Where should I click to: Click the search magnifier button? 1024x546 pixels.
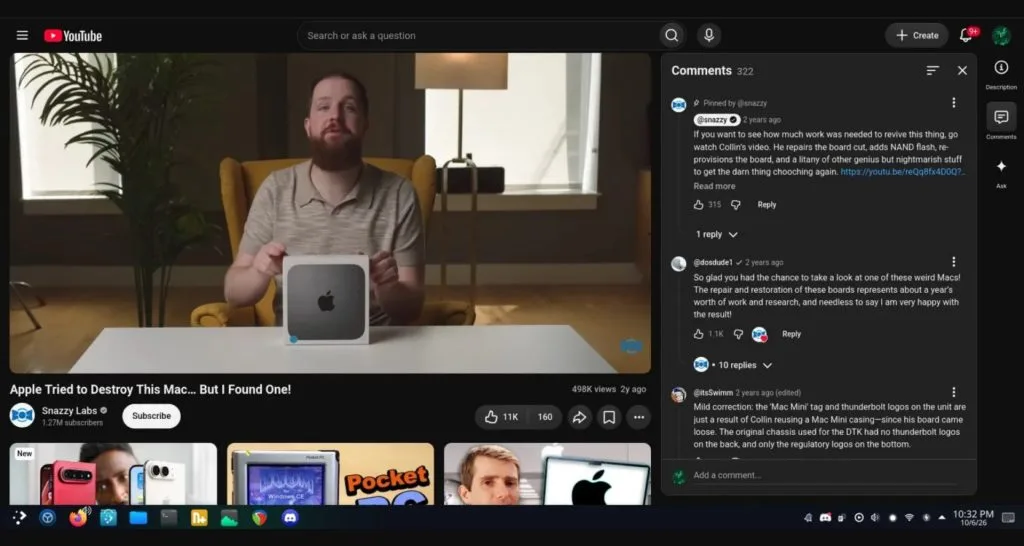click(671, 35)
